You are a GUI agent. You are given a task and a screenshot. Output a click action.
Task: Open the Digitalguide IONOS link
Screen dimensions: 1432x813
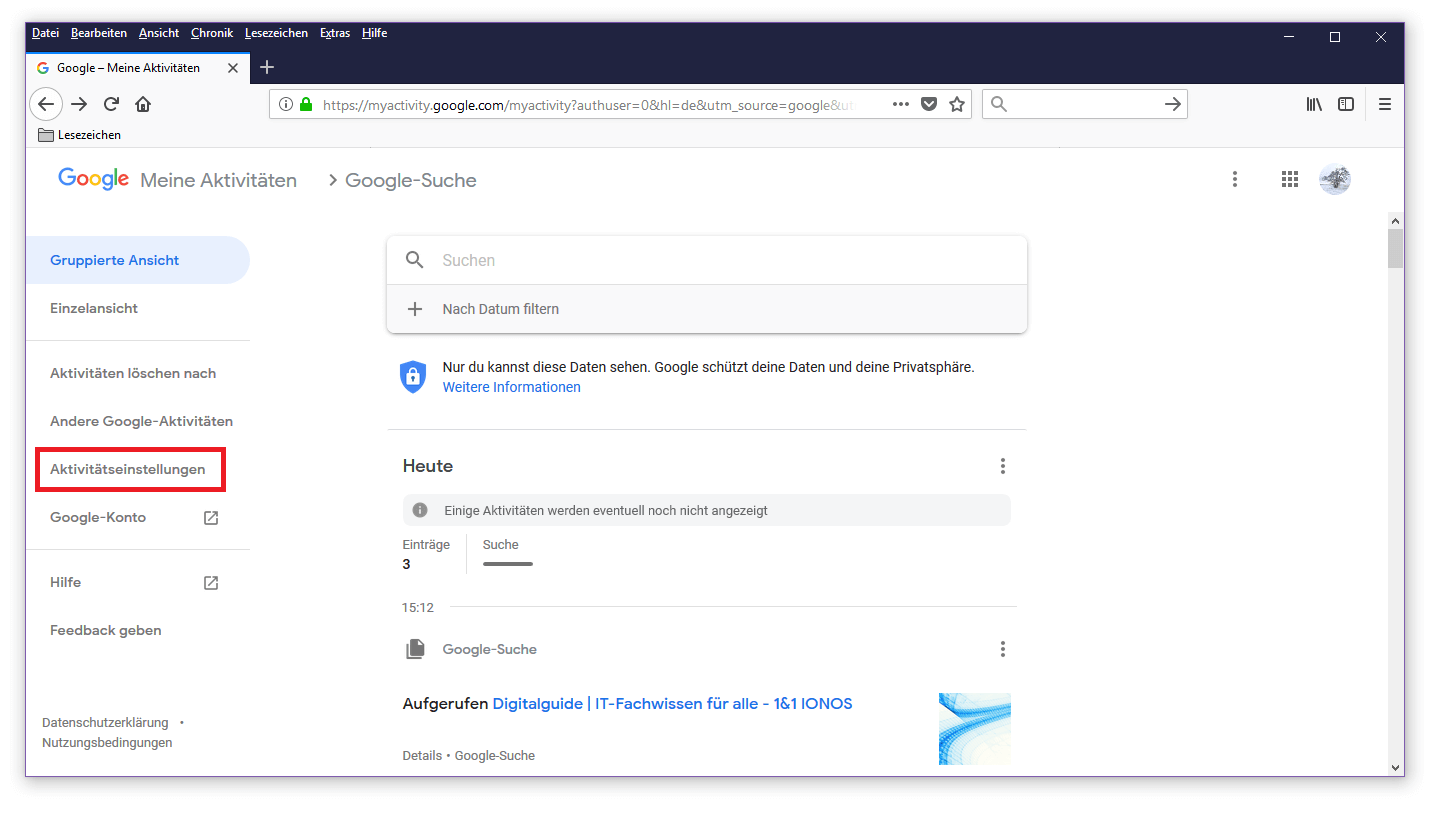click(672, 704)
